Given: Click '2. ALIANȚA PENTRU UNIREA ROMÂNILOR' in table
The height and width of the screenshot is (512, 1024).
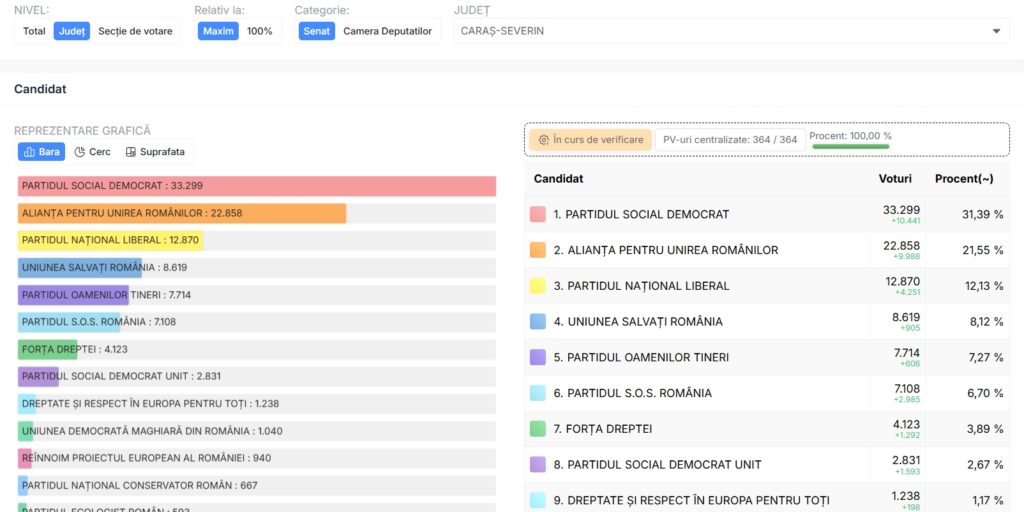Looking at the screenshot, I should point(666,250).
